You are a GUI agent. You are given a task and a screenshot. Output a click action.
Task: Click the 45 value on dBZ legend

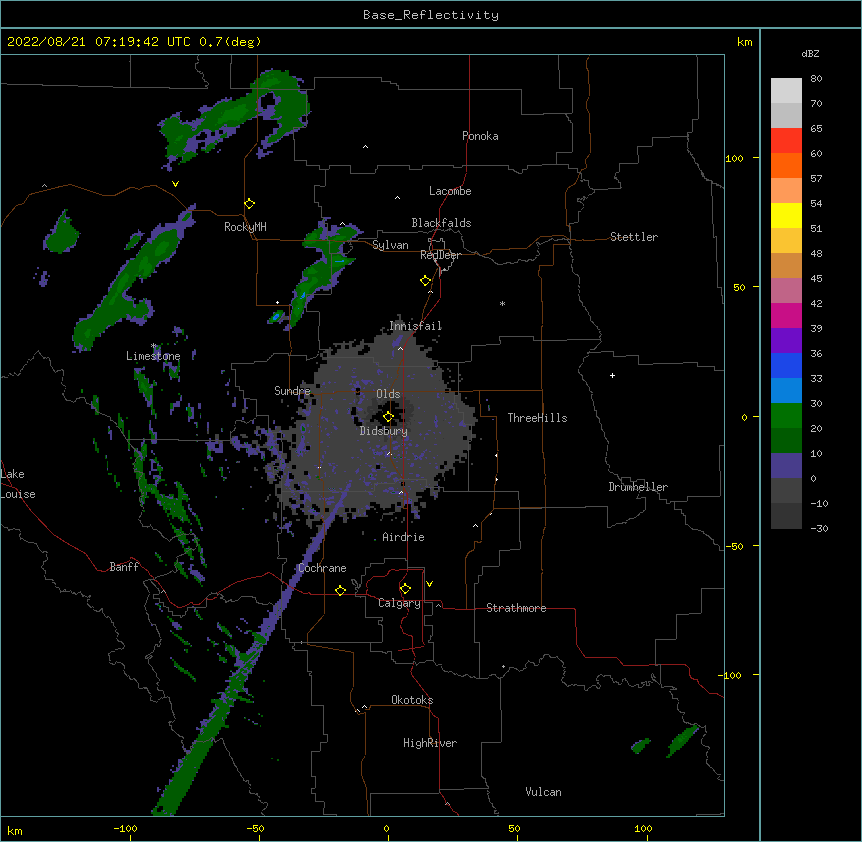(x=816, y=279)
